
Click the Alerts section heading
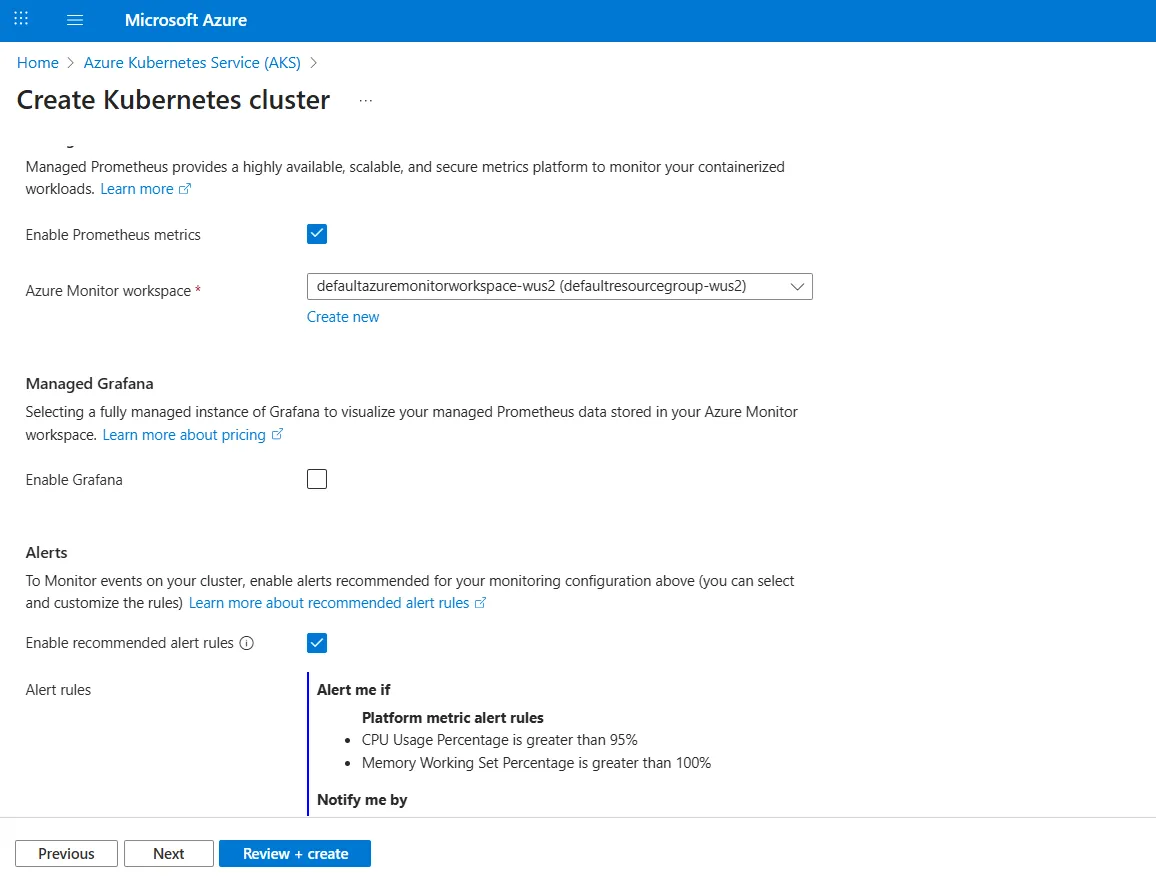point(46,552)
